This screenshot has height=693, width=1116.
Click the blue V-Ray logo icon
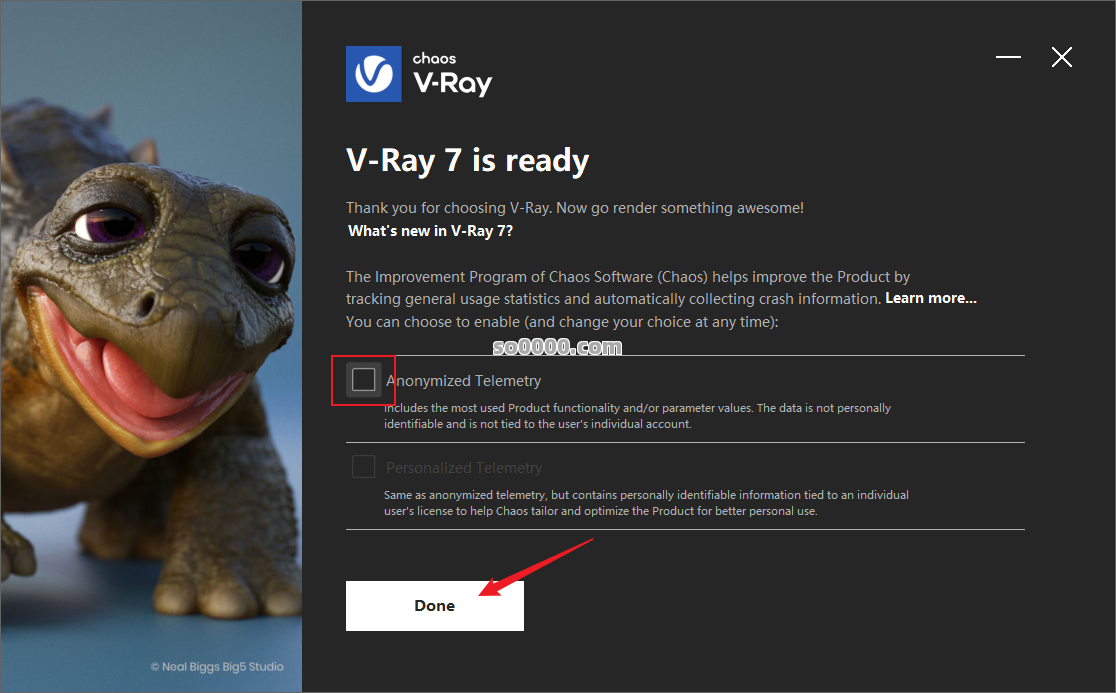point(374,74)
